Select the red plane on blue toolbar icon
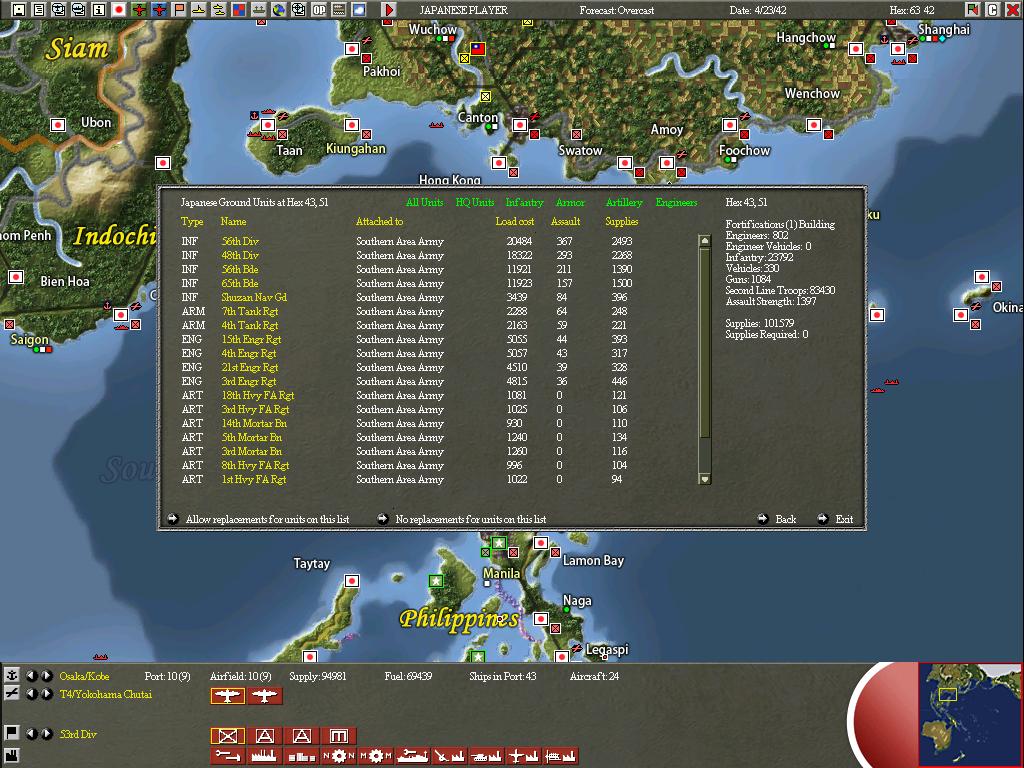Image resolution: width=1024 pixels, height=768 pixels. click(x=159, y=10)
